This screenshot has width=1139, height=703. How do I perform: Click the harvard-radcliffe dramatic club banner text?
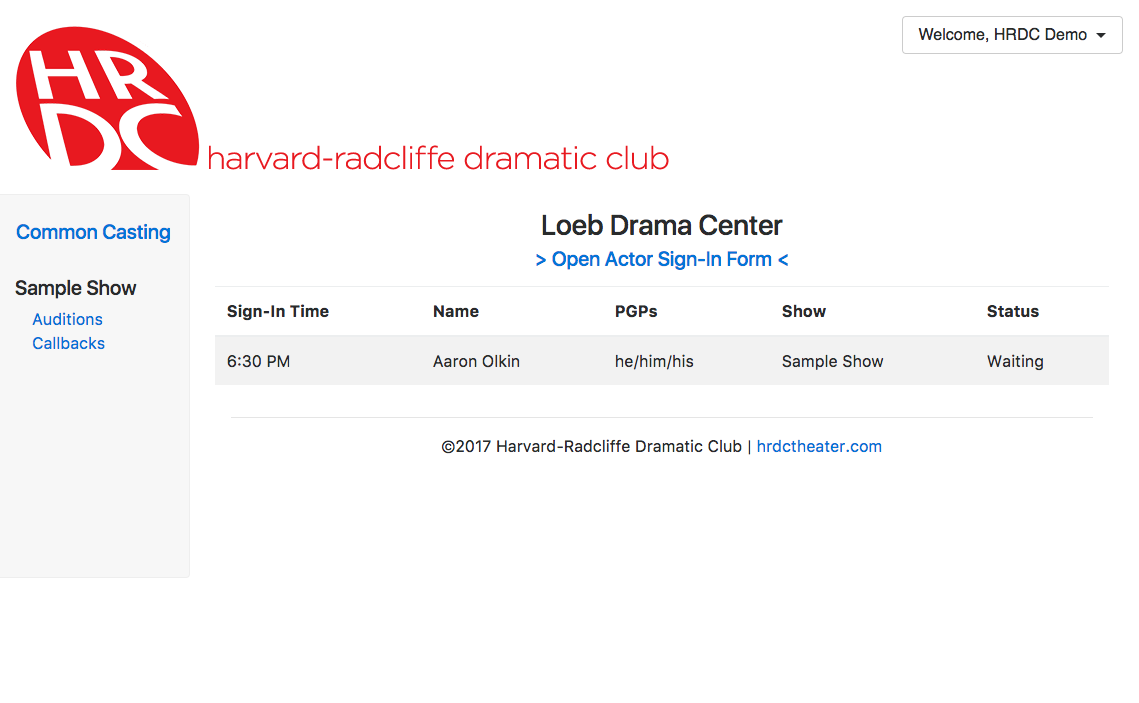[438, 158]
